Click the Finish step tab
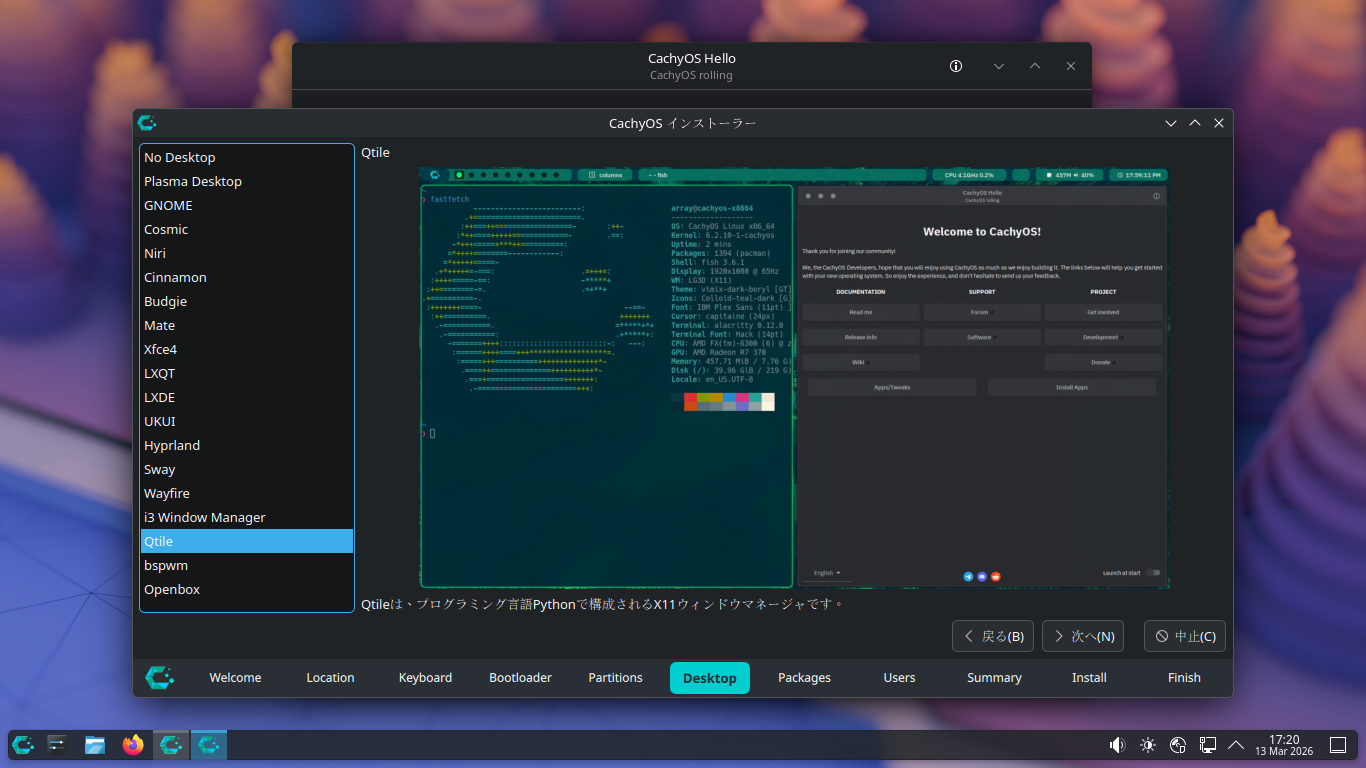The width and height of the screenshot is (1366, 768). pyautogui.click(x=1184, y=678)
